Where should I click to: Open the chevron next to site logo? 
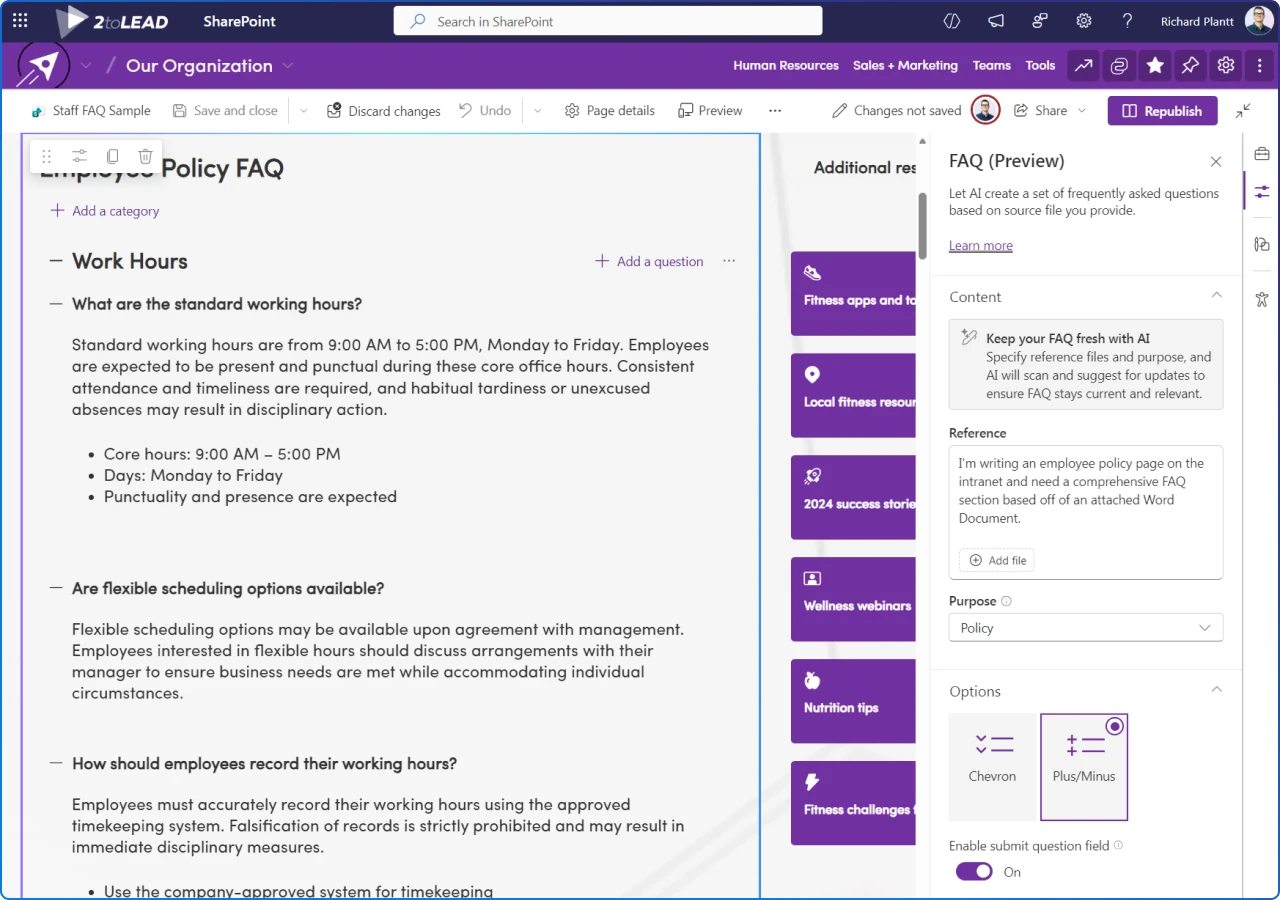[x=85, y=66]
